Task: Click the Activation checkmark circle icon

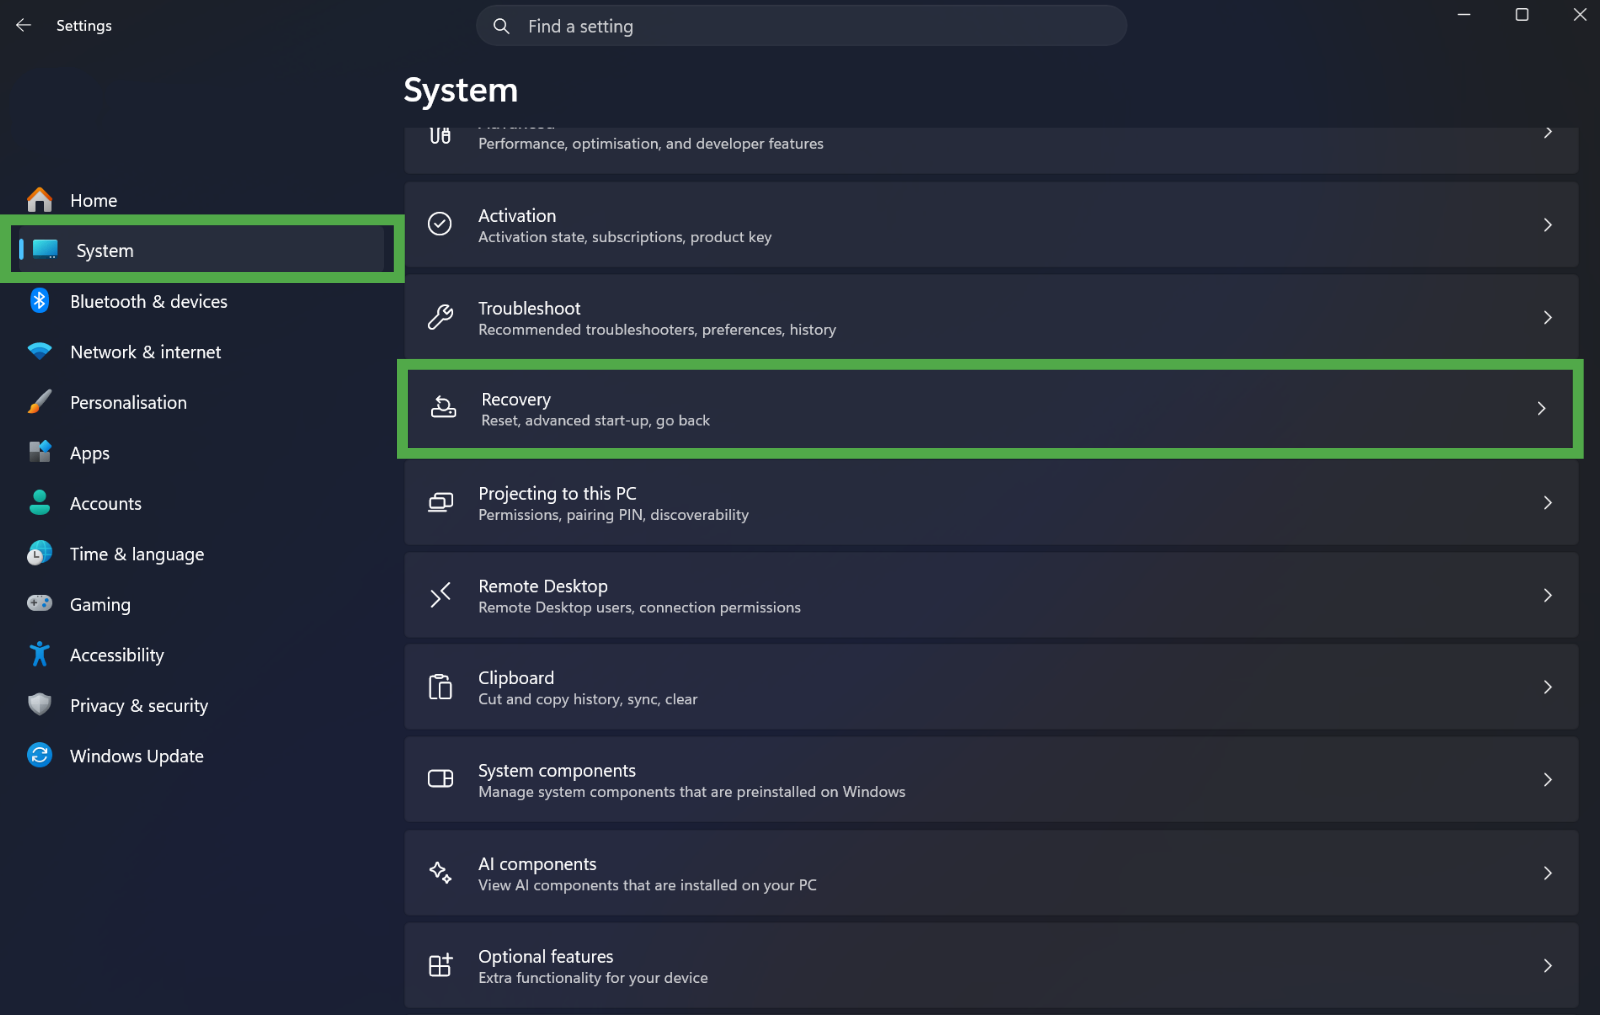Action: (440, 224)
